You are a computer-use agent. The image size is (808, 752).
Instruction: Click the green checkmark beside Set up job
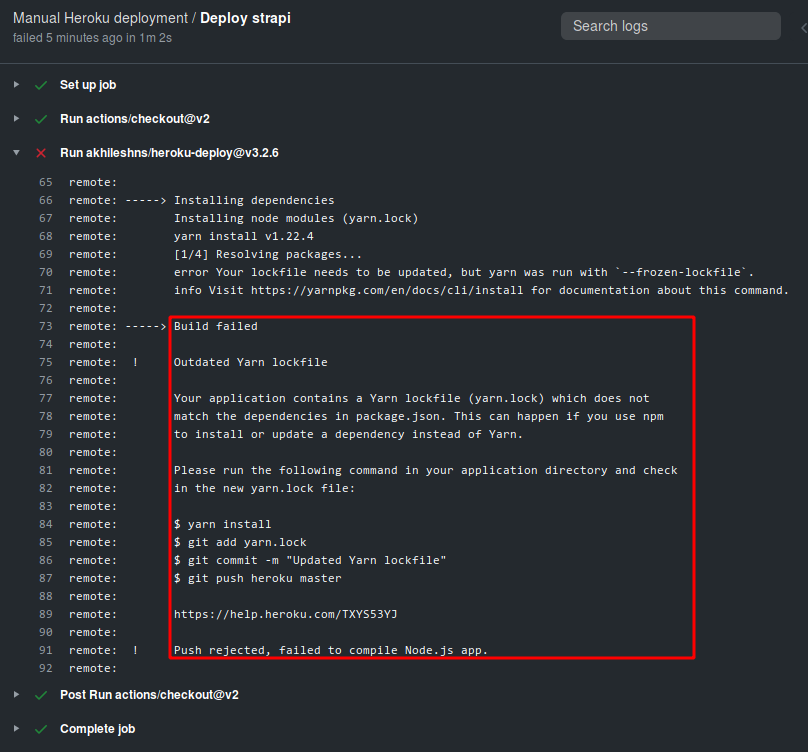[40, 85]
